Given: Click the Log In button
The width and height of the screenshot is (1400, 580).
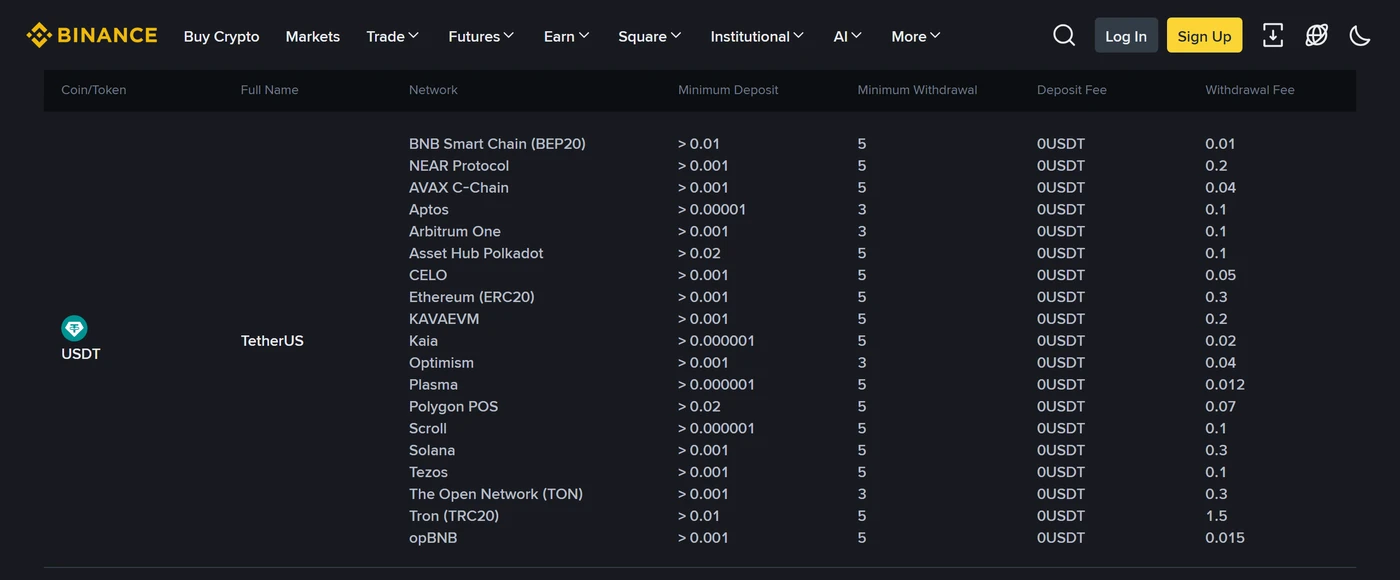Looking at the screenshot, I should [1126, 35].
